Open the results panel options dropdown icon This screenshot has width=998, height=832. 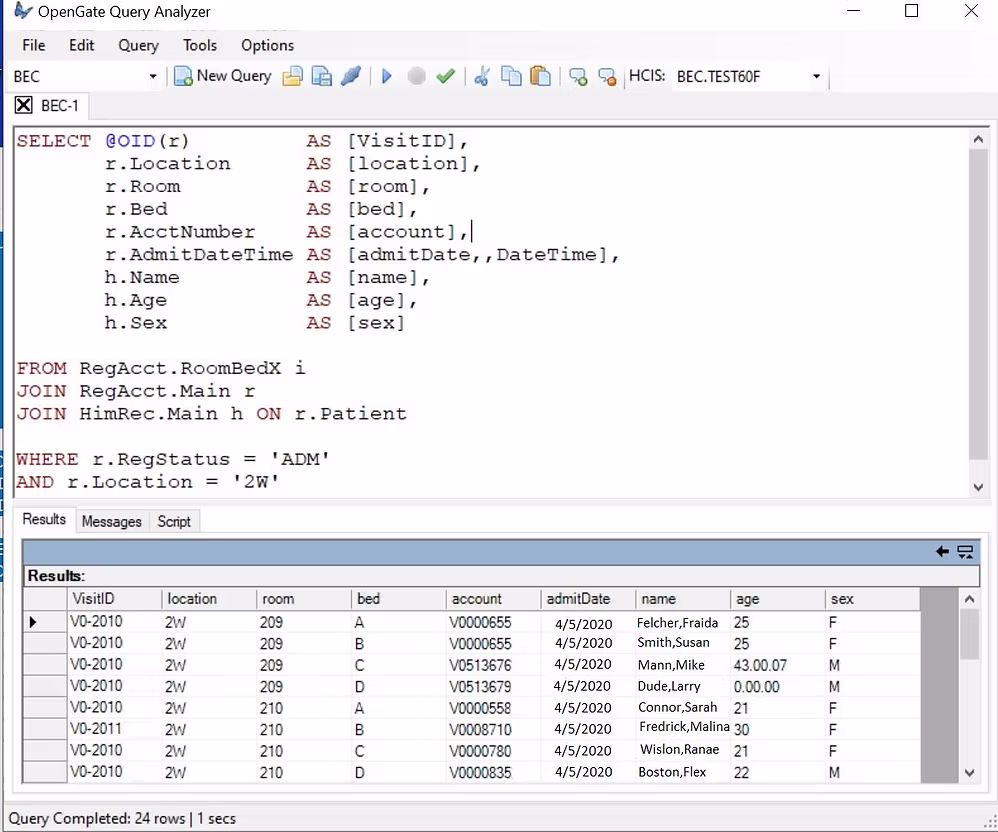pos(965,551)
